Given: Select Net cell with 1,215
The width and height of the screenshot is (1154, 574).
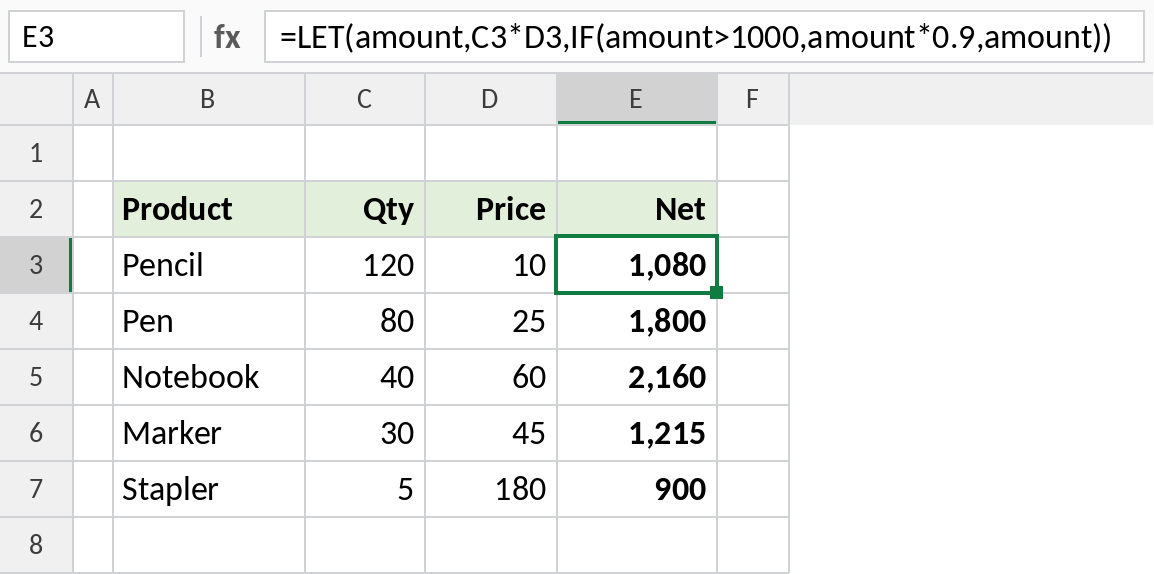Looking at the screenshot, I should point(637,433).
